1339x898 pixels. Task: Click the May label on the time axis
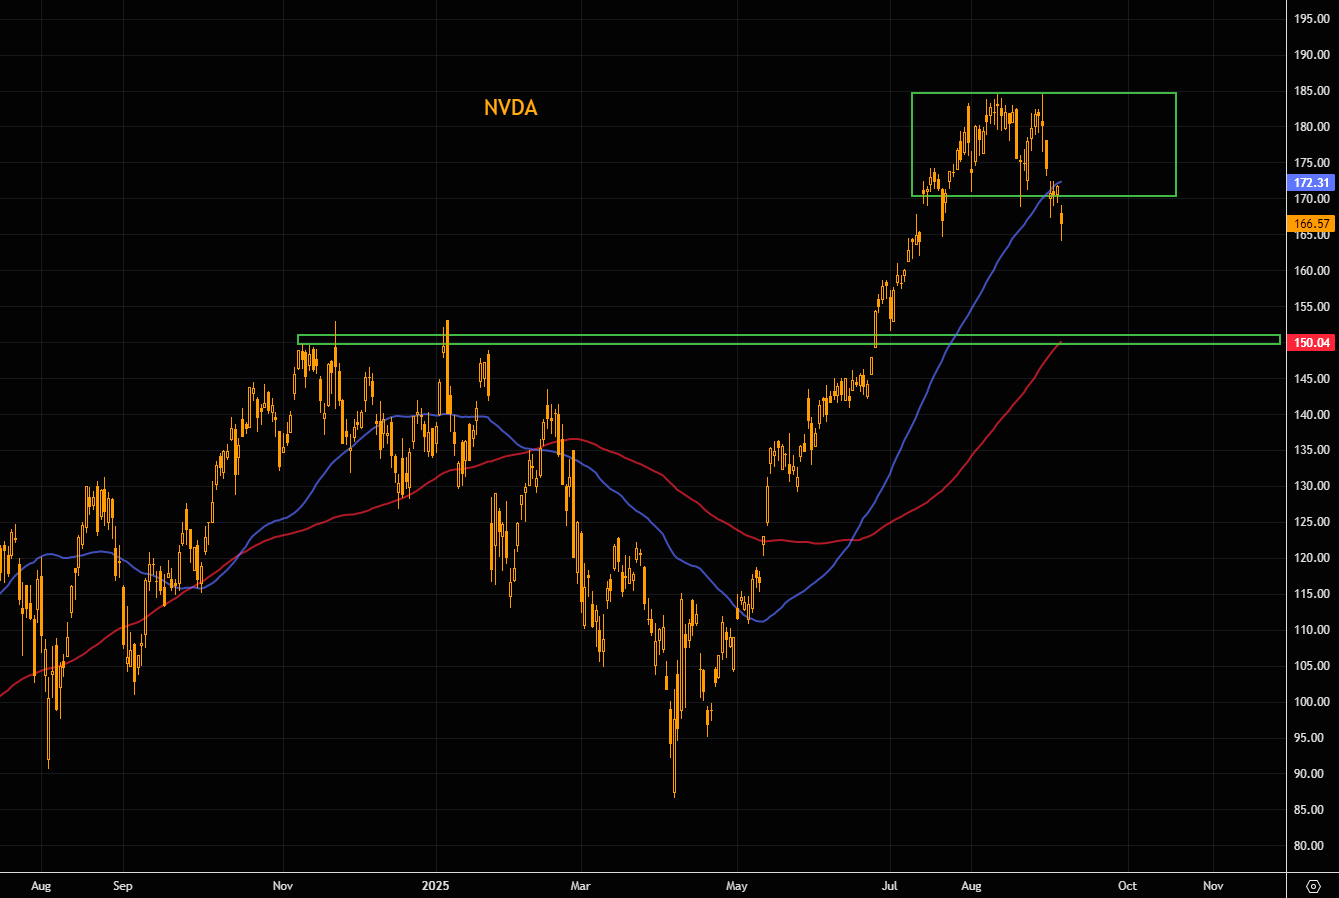(x=737, y=886)
